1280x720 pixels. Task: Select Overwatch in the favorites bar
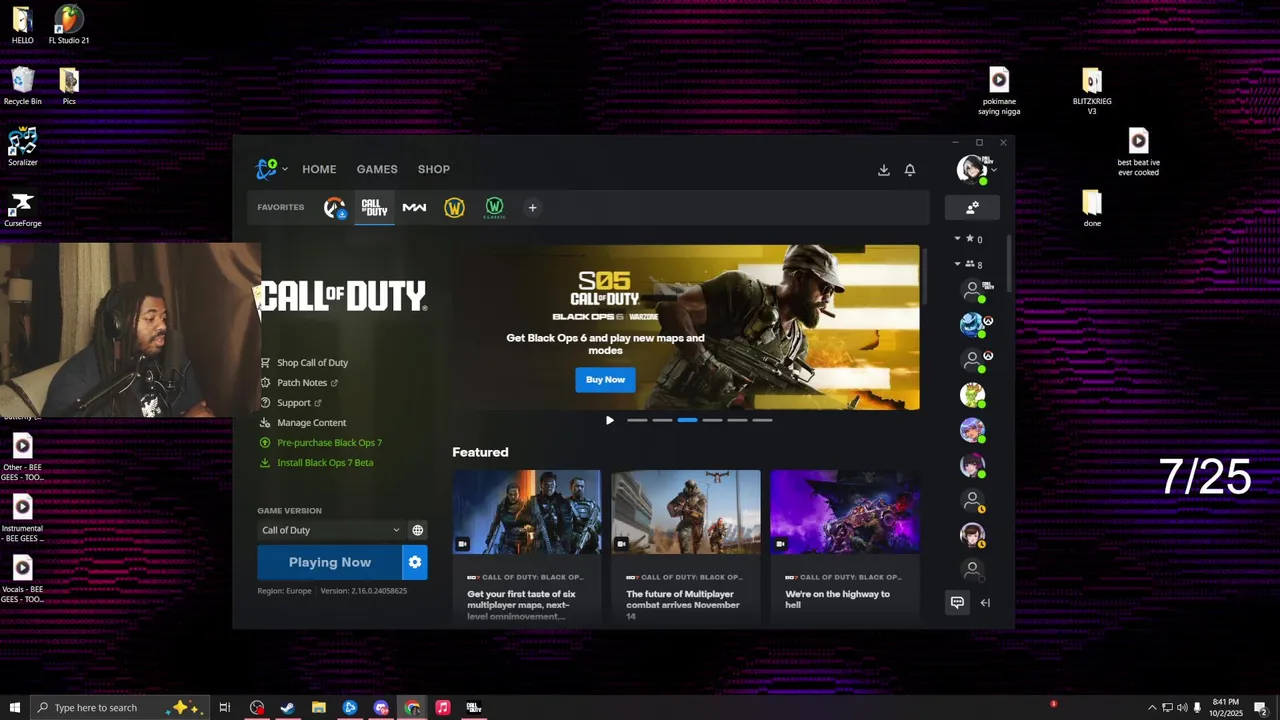pyautogui.click(x=334, y=208)
